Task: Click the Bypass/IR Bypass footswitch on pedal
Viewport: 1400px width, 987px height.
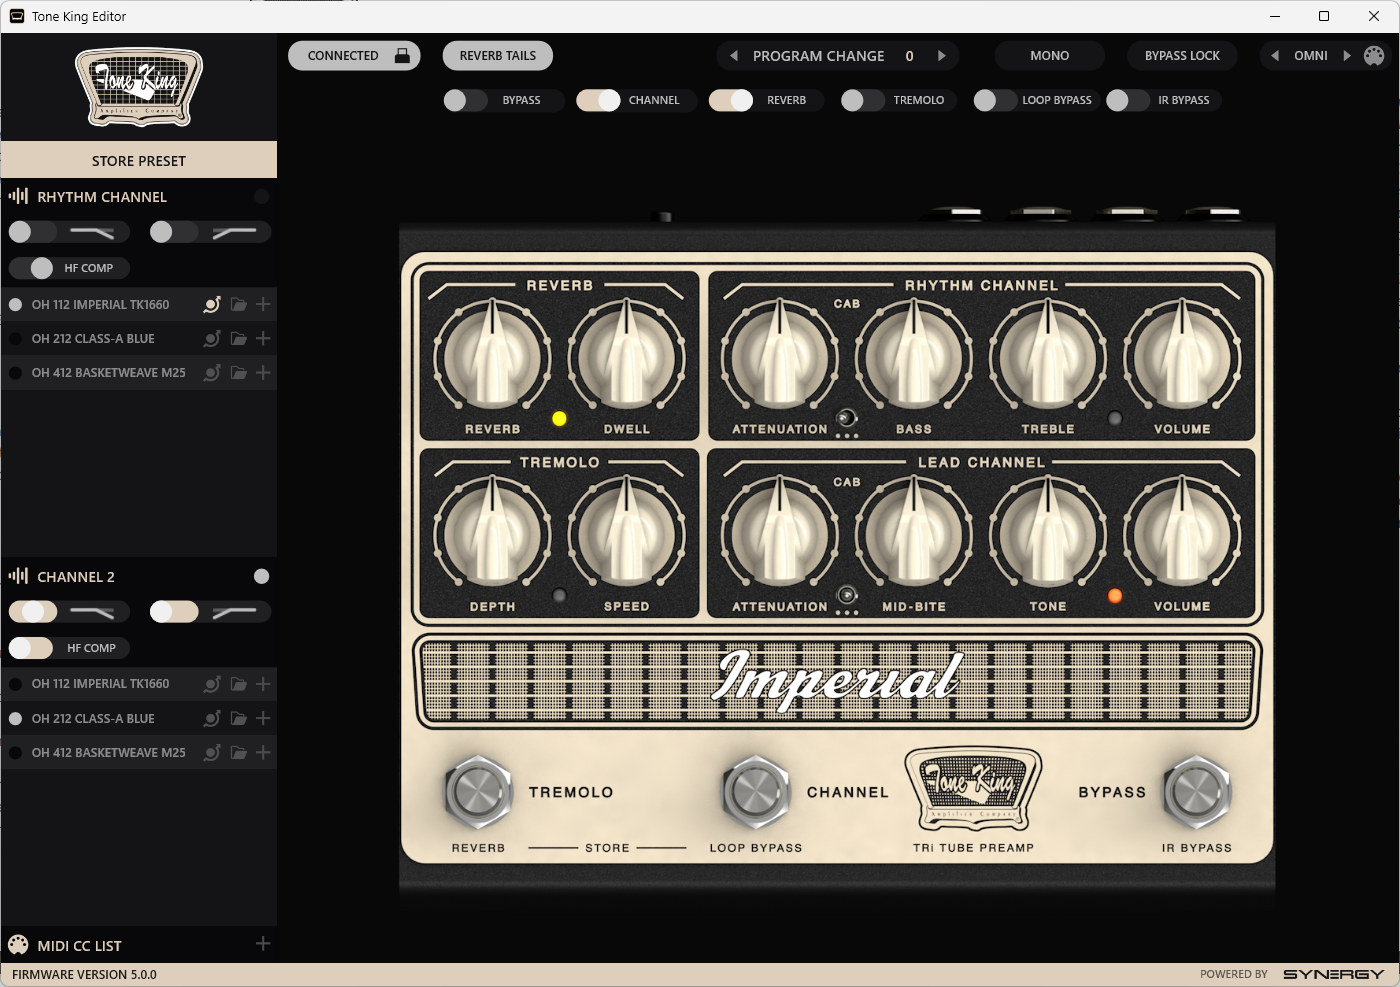Action: (1197, 792)
